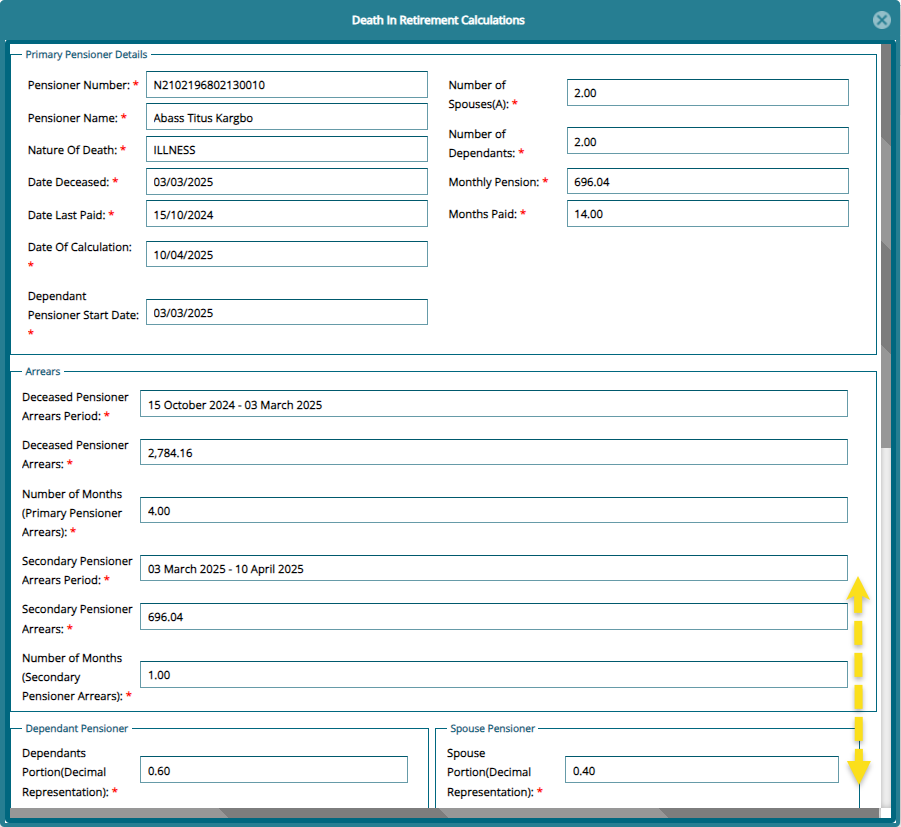This screenshot has height=827, width=901.
Task: Close the Death In Retirement Calculations dialog
Action: (881, 20)
